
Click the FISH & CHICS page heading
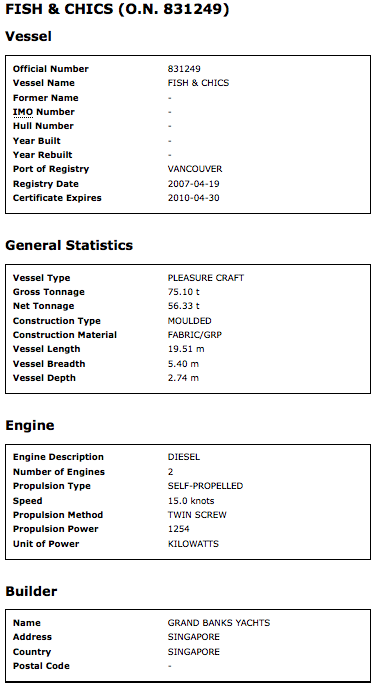(x=117, y=9)
